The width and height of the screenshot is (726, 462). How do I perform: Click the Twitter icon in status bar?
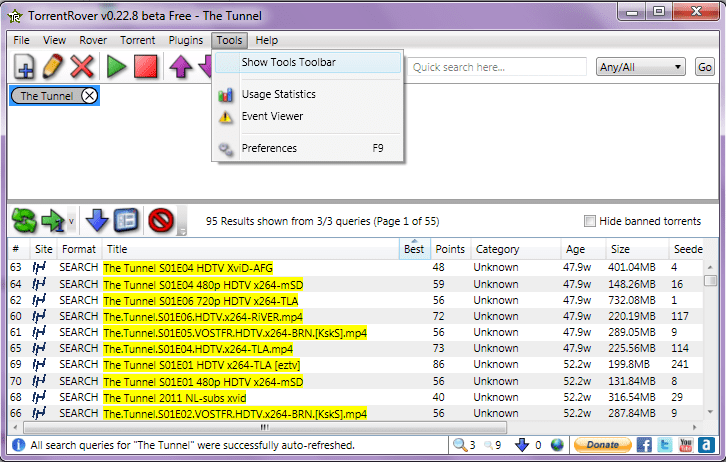coord(665,445)
